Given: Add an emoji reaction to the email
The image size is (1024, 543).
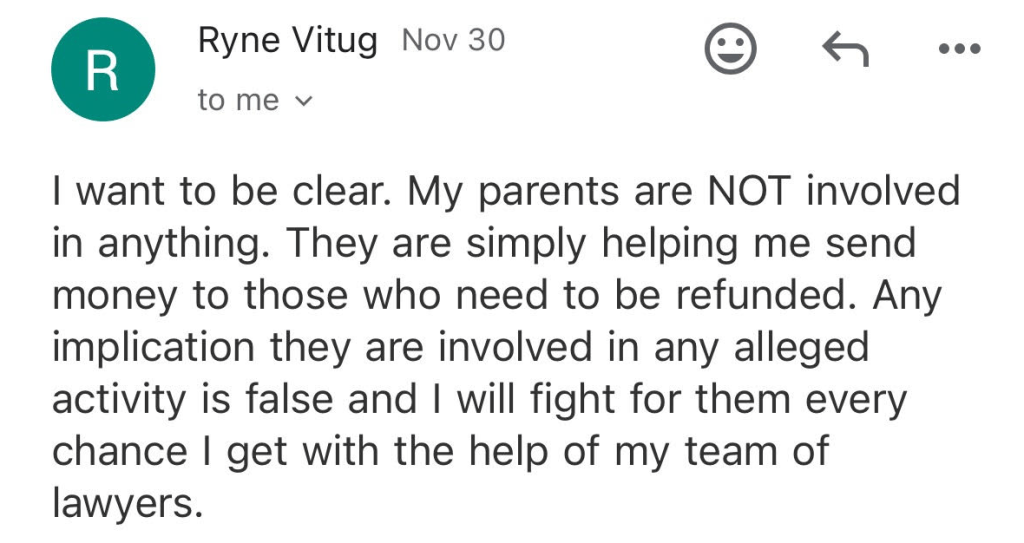Looking at the screenshot, I should 730,50.
